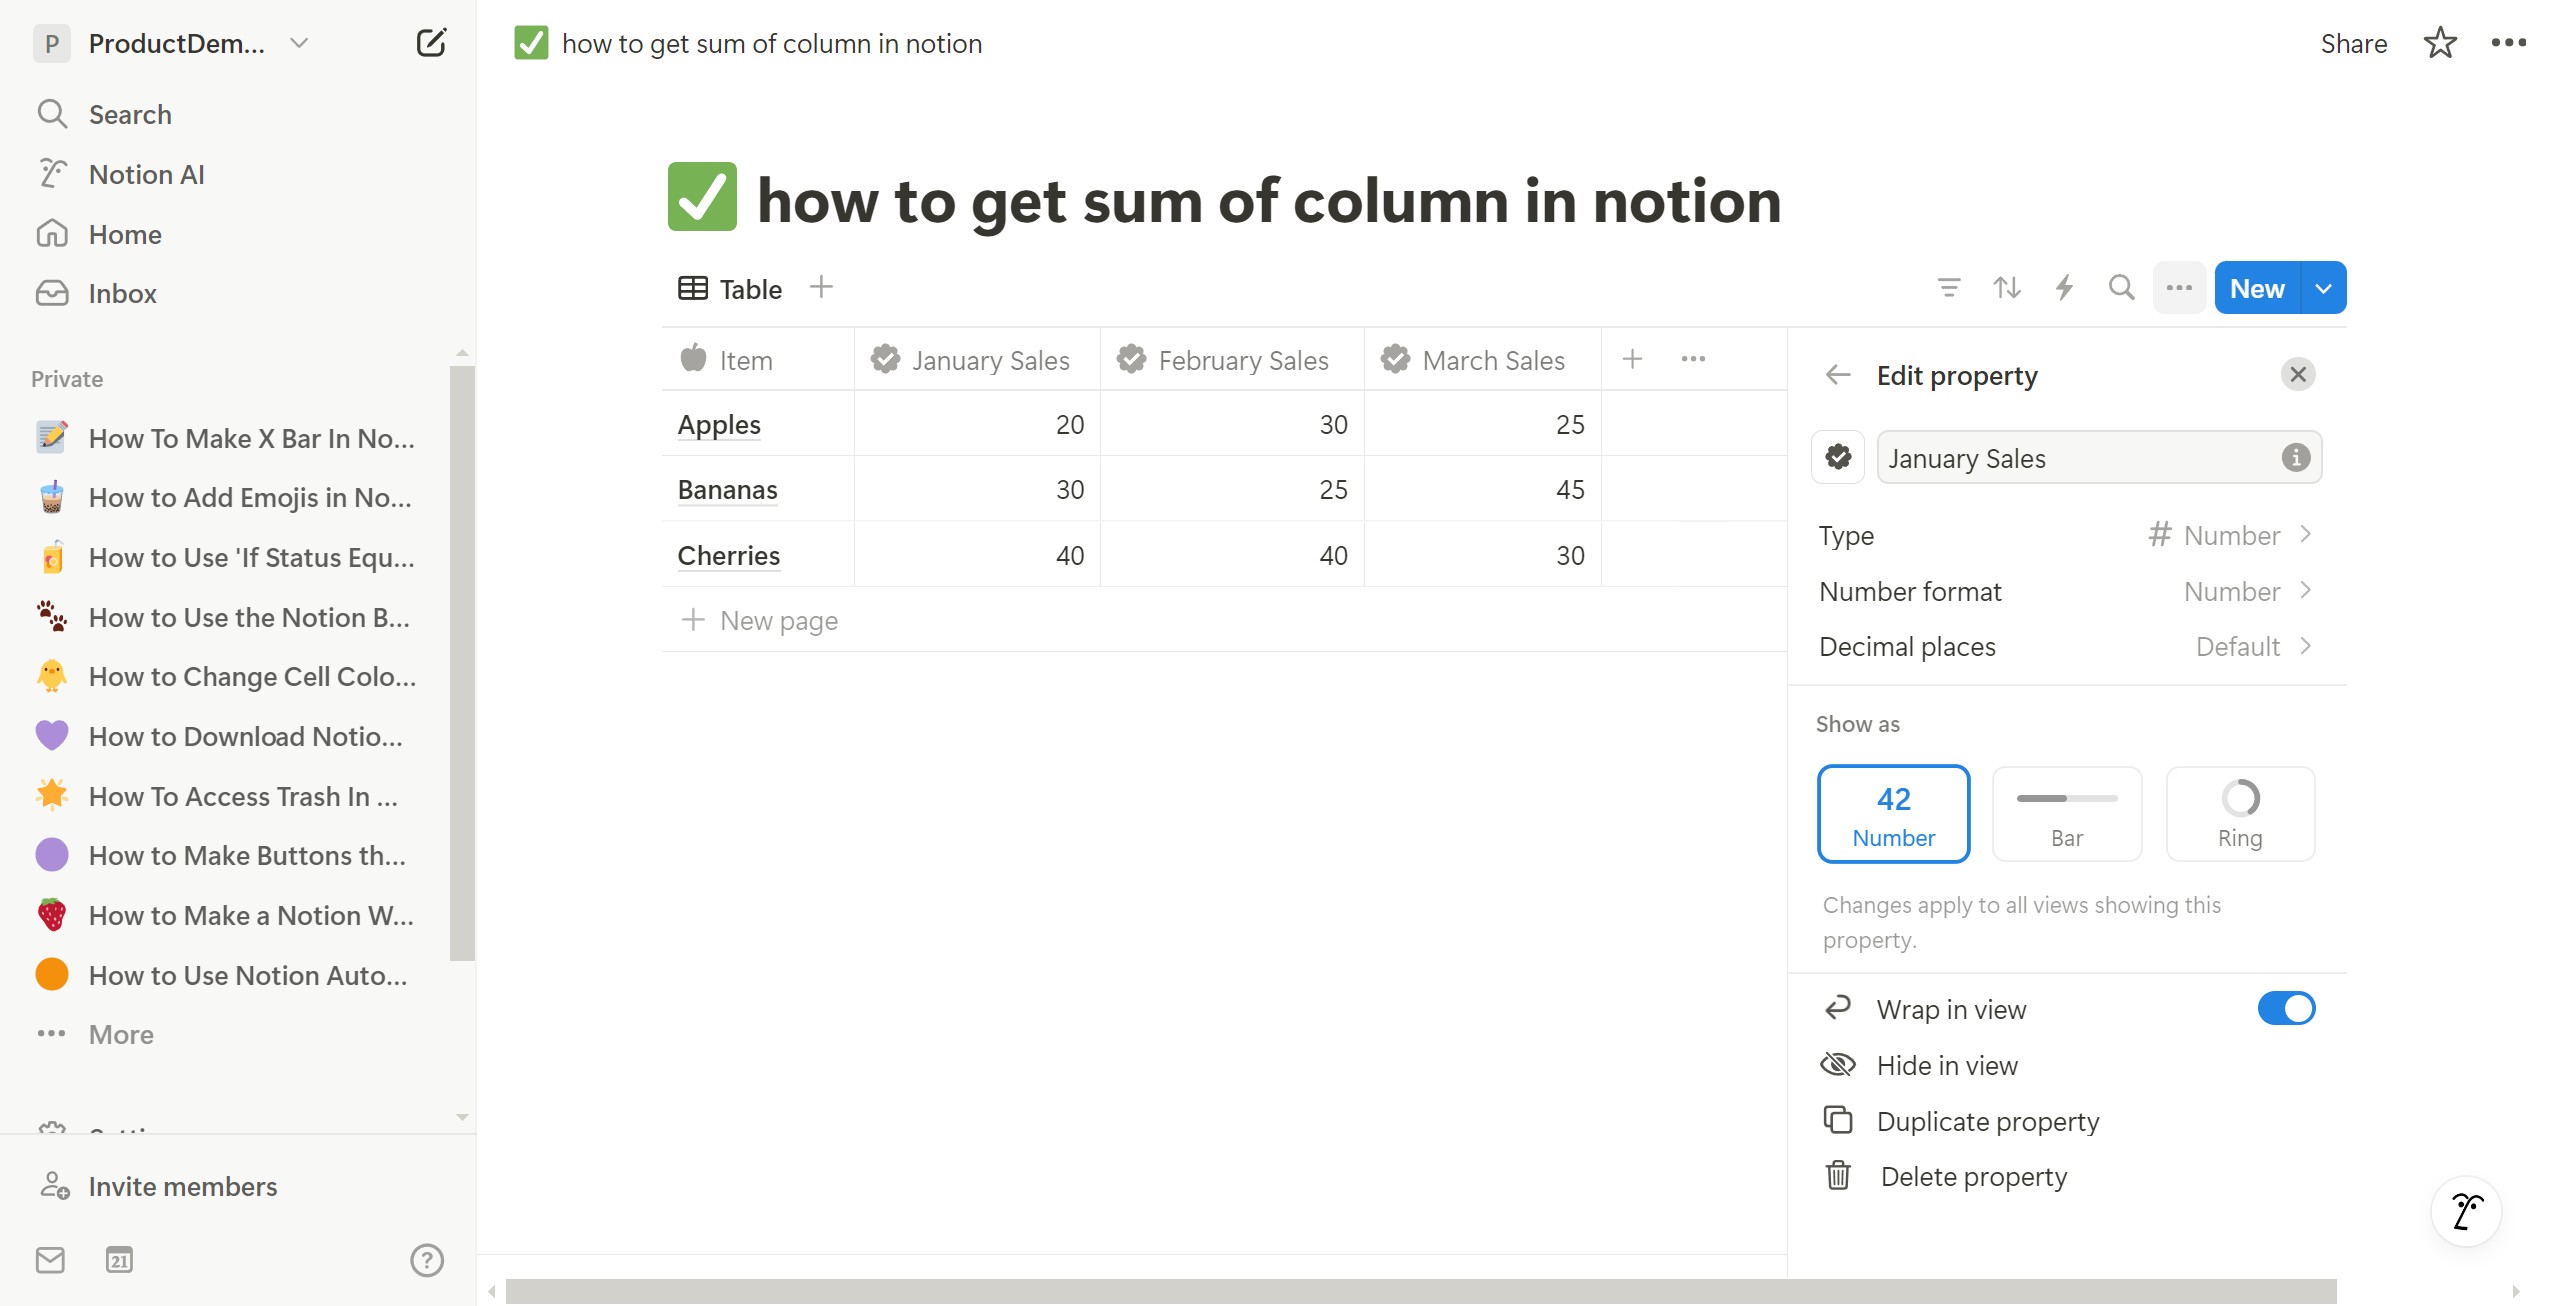
Task: Add a new database view with plus
Action: [x=821, y=288]
